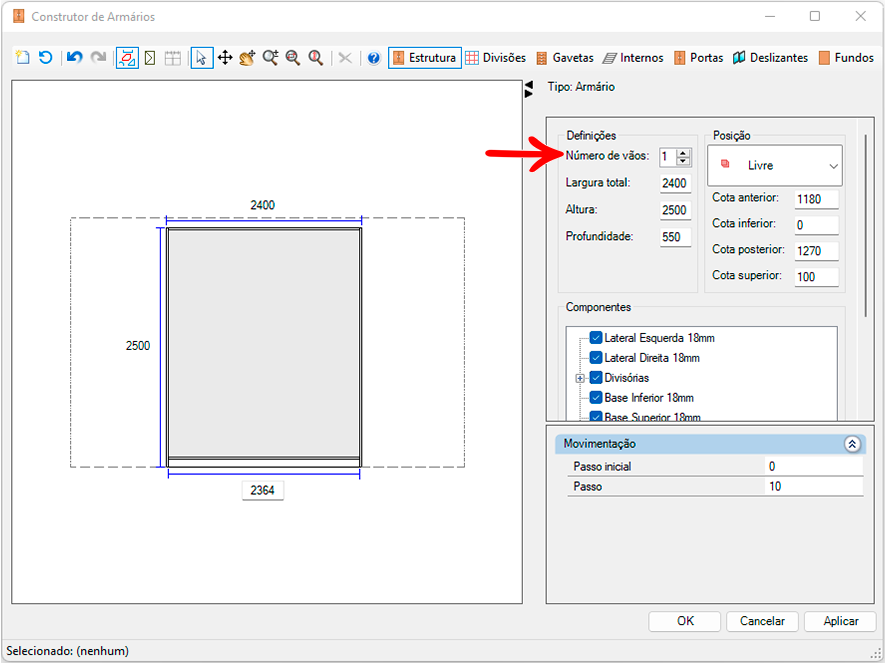
Task: Click the Cancelar button
Action: pyautogui.click(x=762, y=621)
